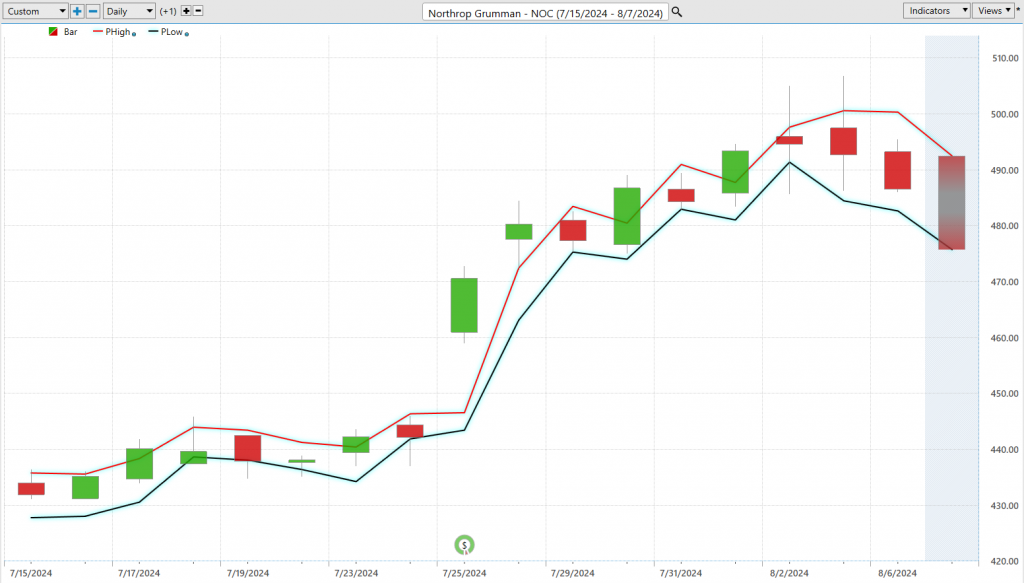Image resolution: width=1024 pixels, height=583 pixels.
Task: Click the tall green 7/25/2024 candlestick
Action: pyautogui.click(x=464, y=306)
